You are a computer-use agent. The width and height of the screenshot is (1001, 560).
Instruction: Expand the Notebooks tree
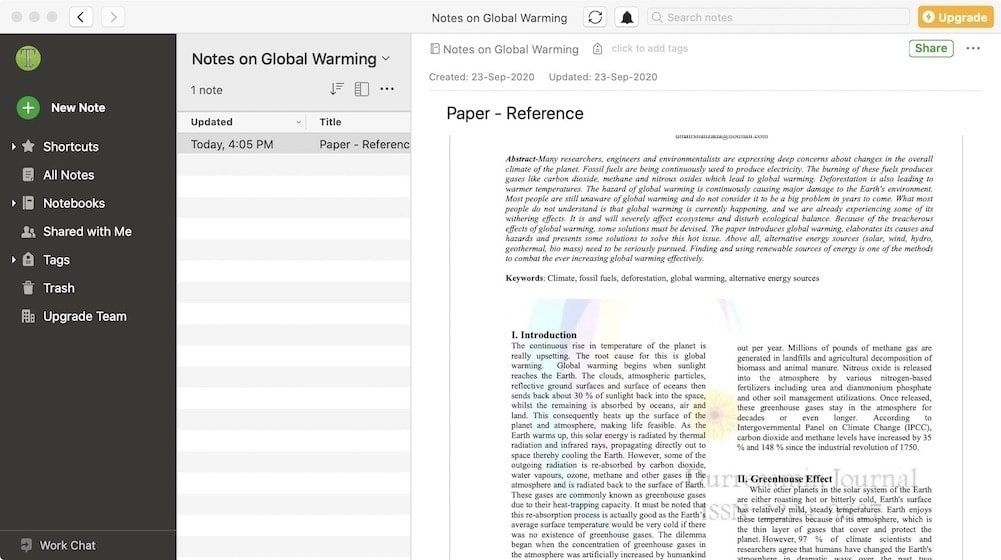(x=13, y=203)
